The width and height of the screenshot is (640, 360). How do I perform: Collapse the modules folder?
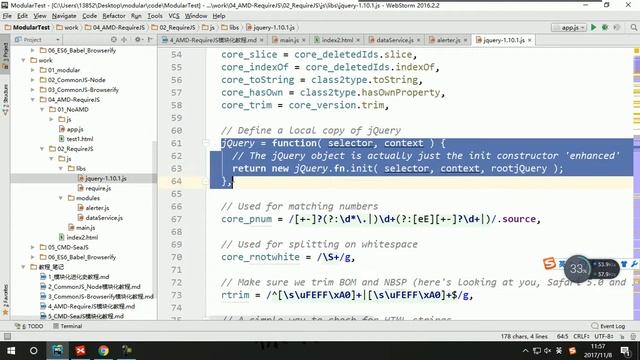(61, 198)
